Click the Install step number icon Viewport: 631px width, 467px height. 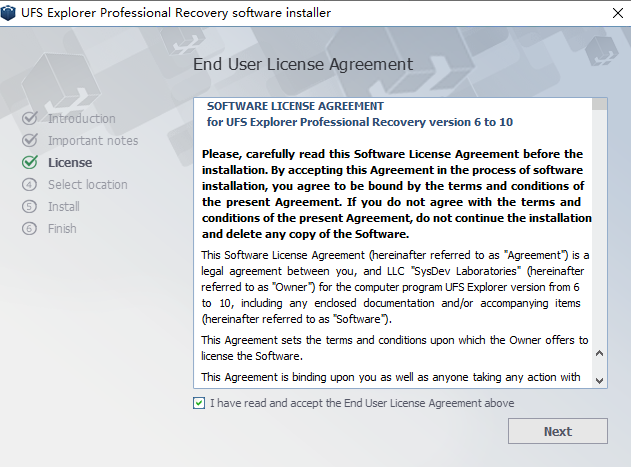pyautogui.click(x=29, y=207)
